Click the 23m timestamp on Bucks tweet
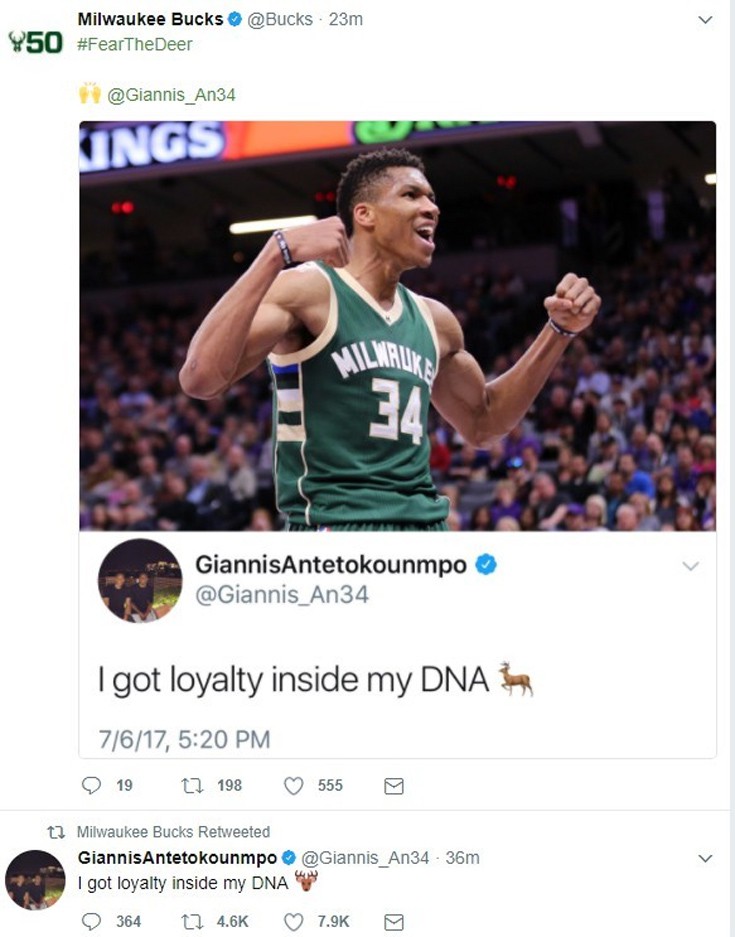Viewport: 735px width, 937px height. (x=346, y=19)
